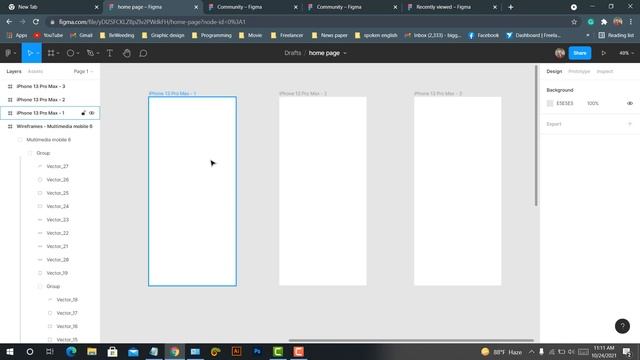Image resolution: width=640 pixels, height=360 pixels.
Task: Select the Multimedia mobile 6 layer
Action: point(50,140)
